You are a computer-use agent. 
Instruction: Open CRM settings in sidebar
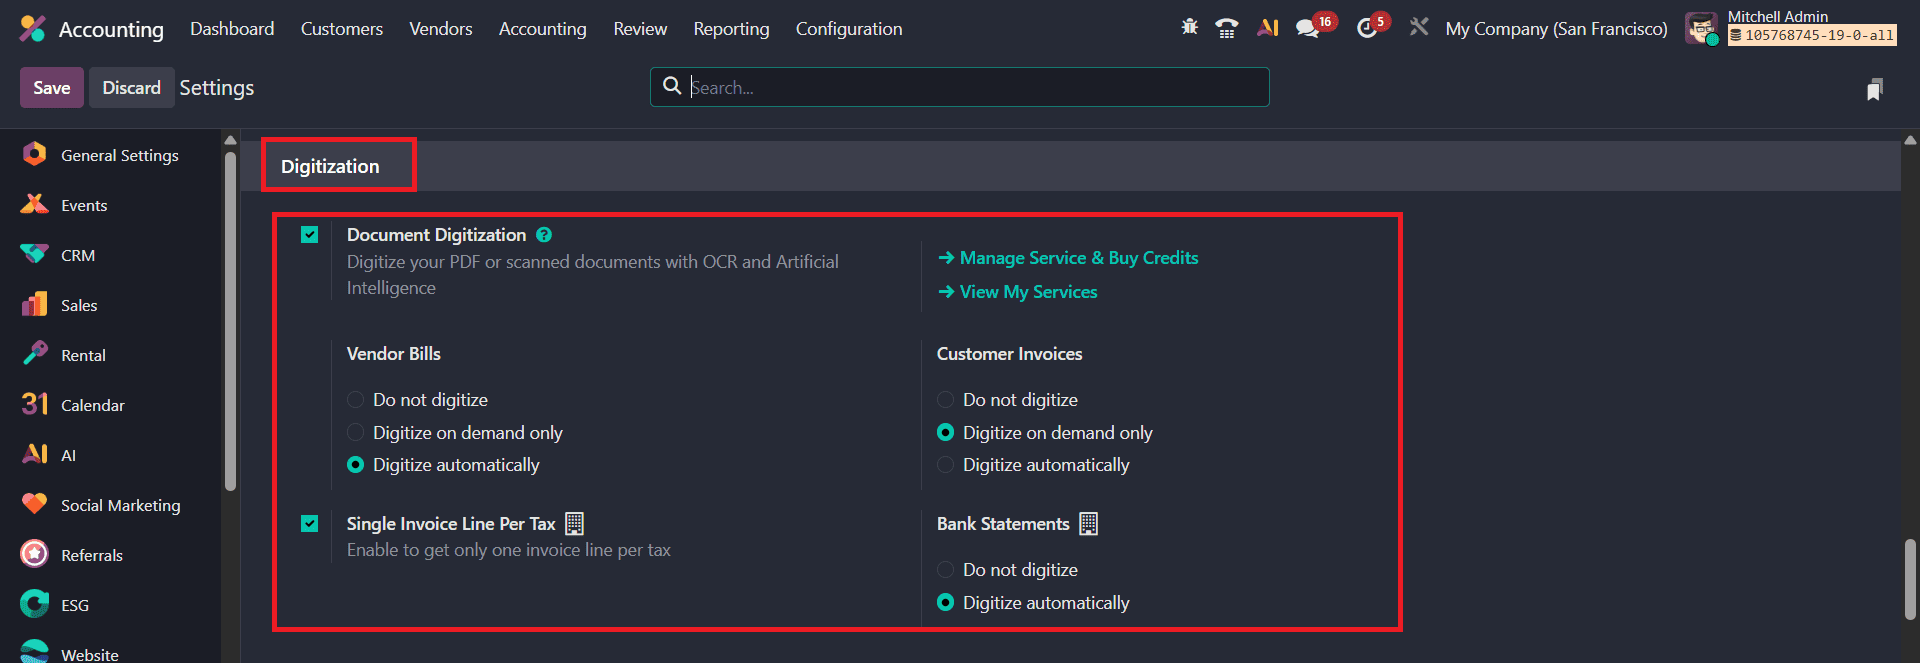[x=110, y=255]
